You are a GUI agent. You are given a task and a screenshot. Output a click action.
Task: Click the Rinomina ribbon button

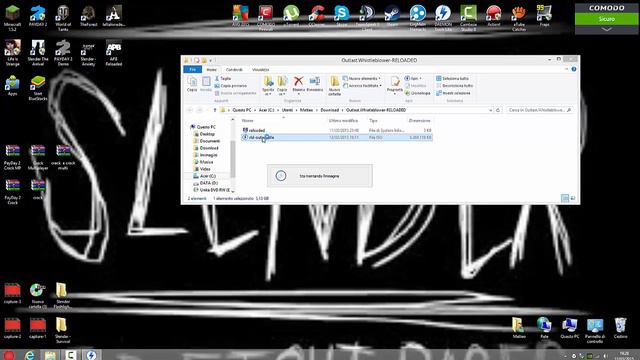(x=315, y=84)
